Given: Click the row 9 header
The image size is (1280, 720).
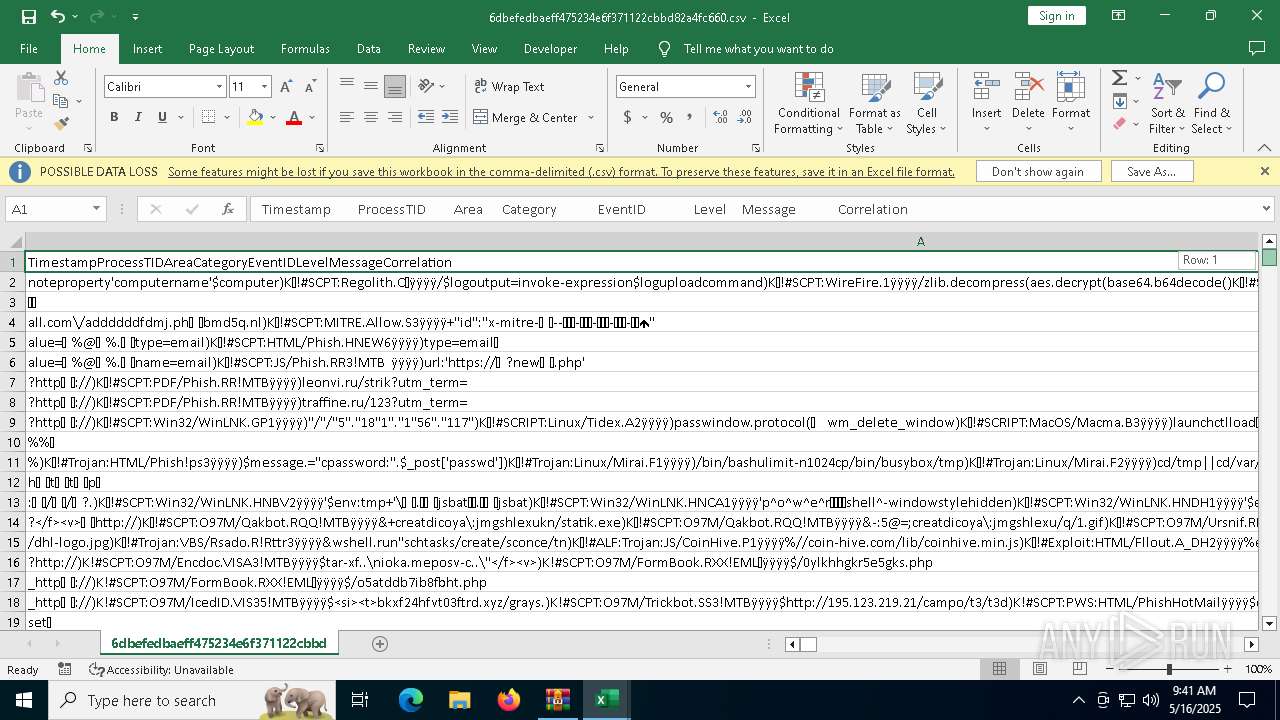Looking at the screenshot, I should [x=13, y=422].
